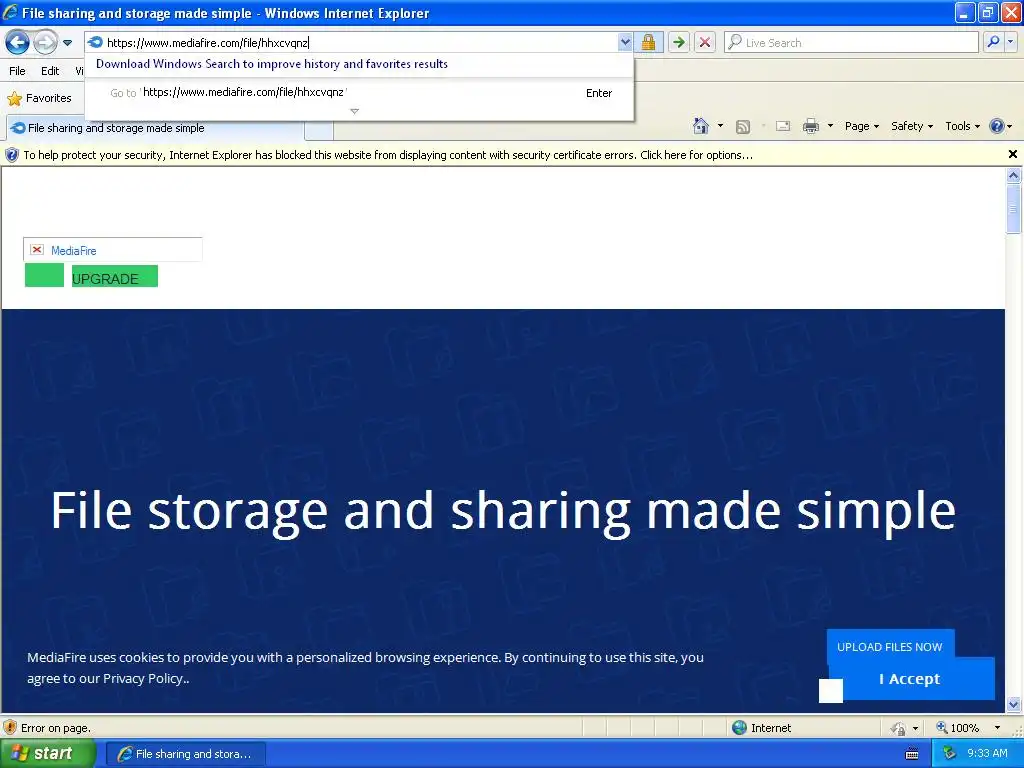The width and height of the screenshot is (1024, 768).
Task: Click the I Accept cookies button
Action: coord(910,679)
